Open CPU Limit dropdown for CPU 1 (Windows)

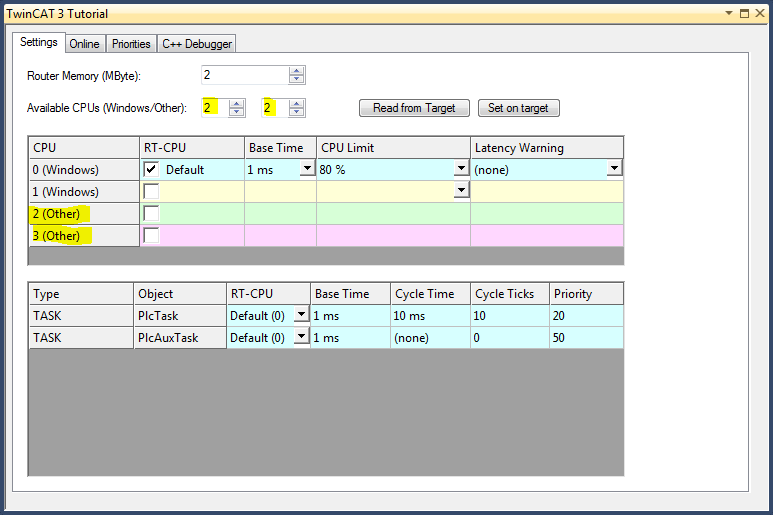[461, 190]
